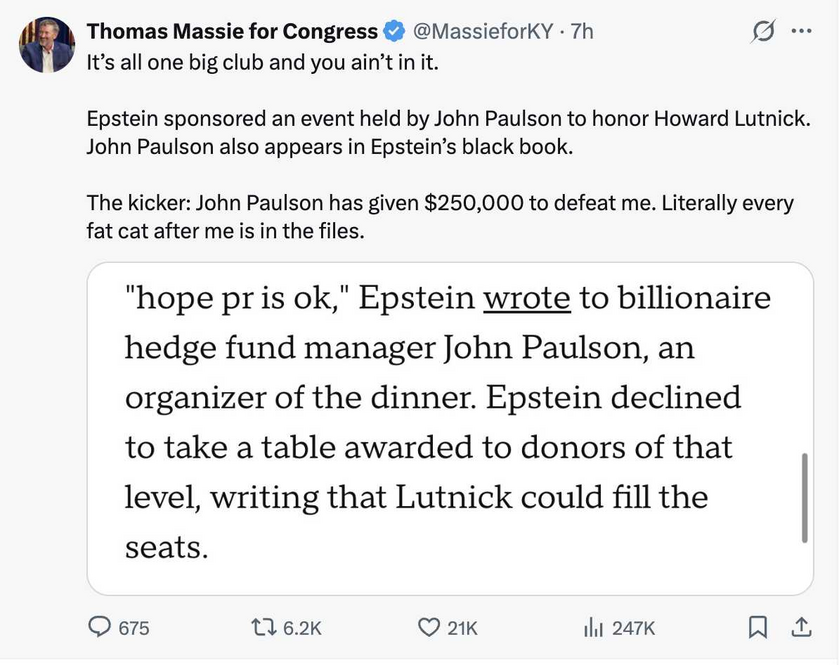Click the 247K views count
This screenshot has width=839, height=665.
coord(632,628)
